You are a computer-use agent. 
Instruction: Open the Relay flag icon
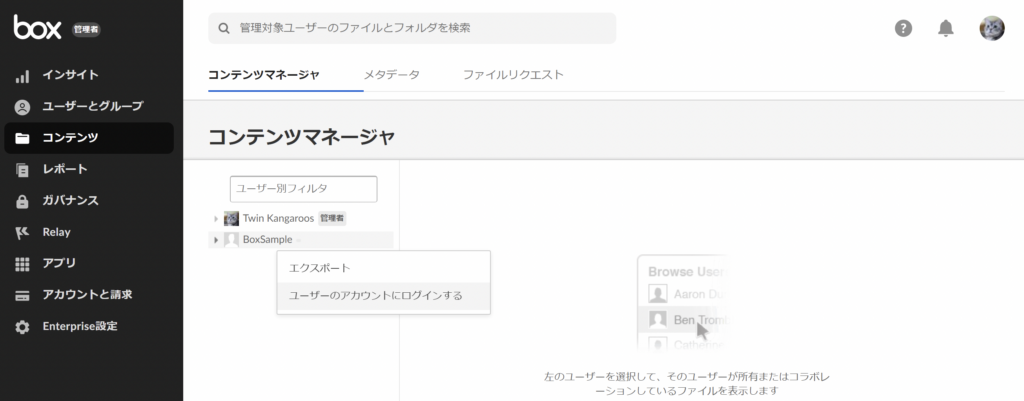click(22, 233)
